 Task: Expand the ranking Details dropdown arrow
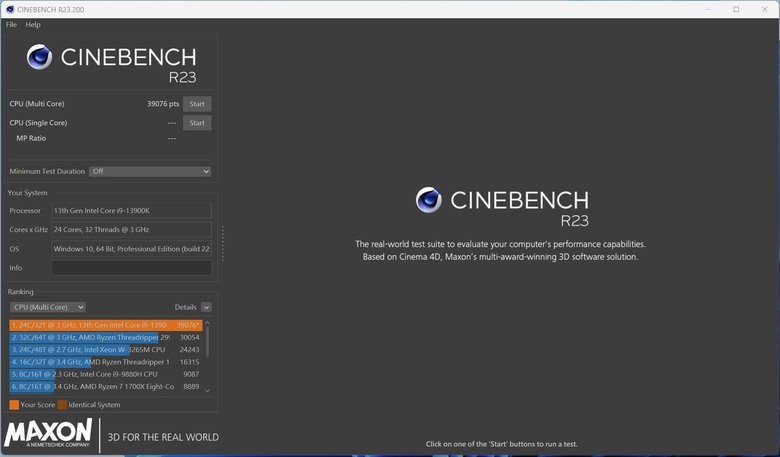206,307
